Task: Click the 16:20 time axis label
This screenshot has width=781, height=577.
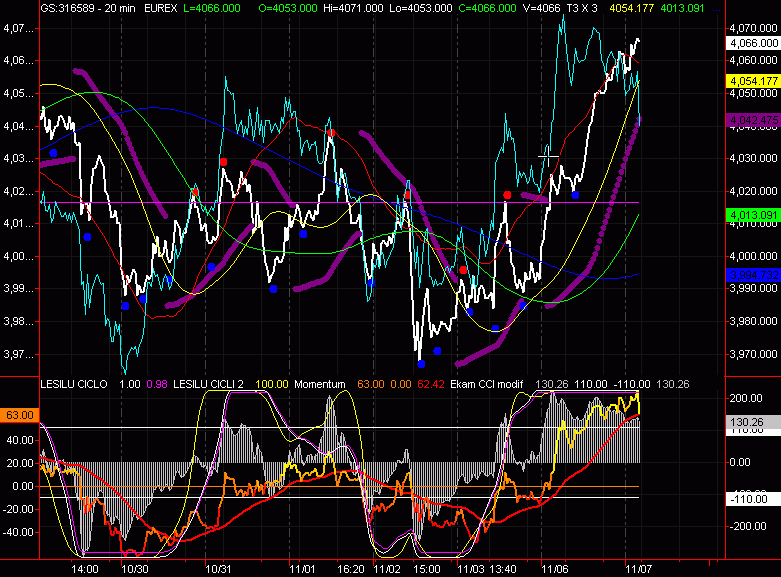Action: [x=351, y=569]
